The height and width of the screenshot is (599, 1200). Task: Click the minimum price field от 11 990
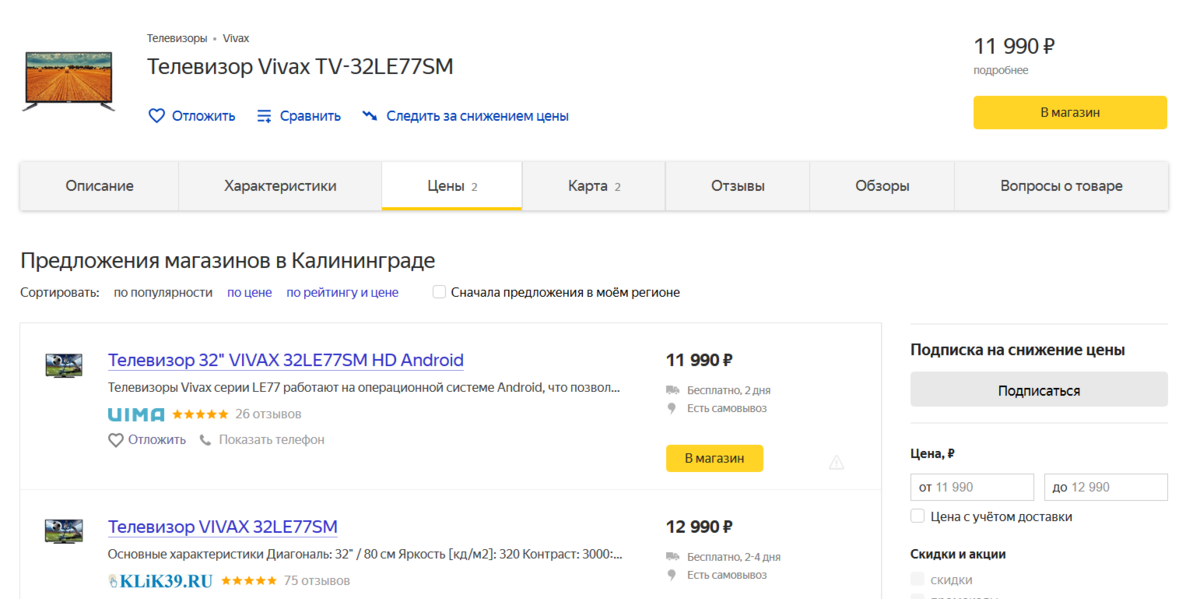972,487
